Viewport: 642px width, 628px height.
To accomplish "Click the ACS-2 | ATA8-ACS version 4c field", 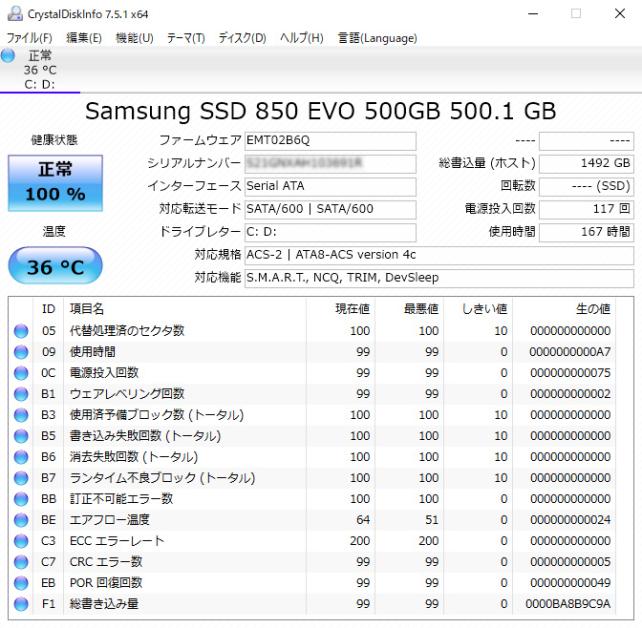I will coord(439,255).
